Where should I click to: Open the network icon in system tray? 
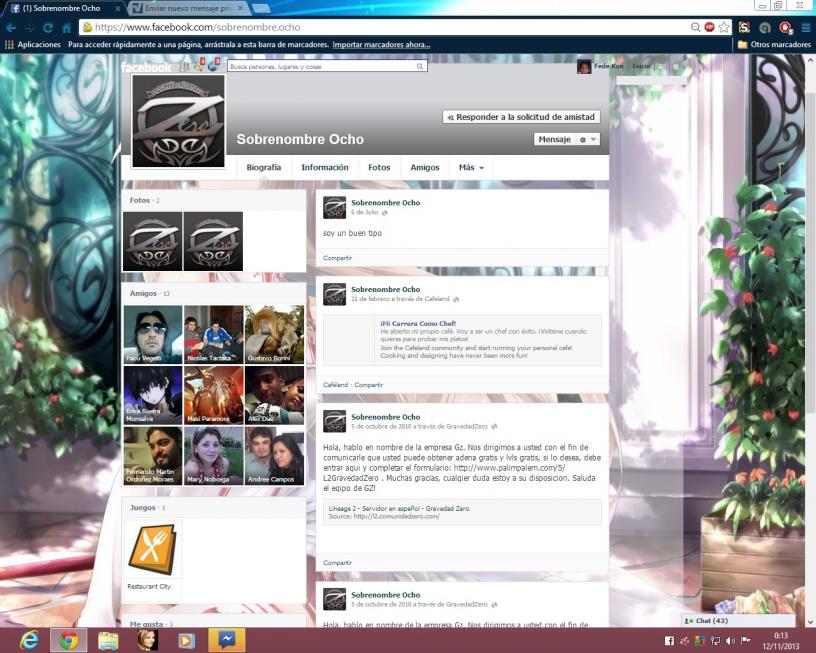pos(716,641)
